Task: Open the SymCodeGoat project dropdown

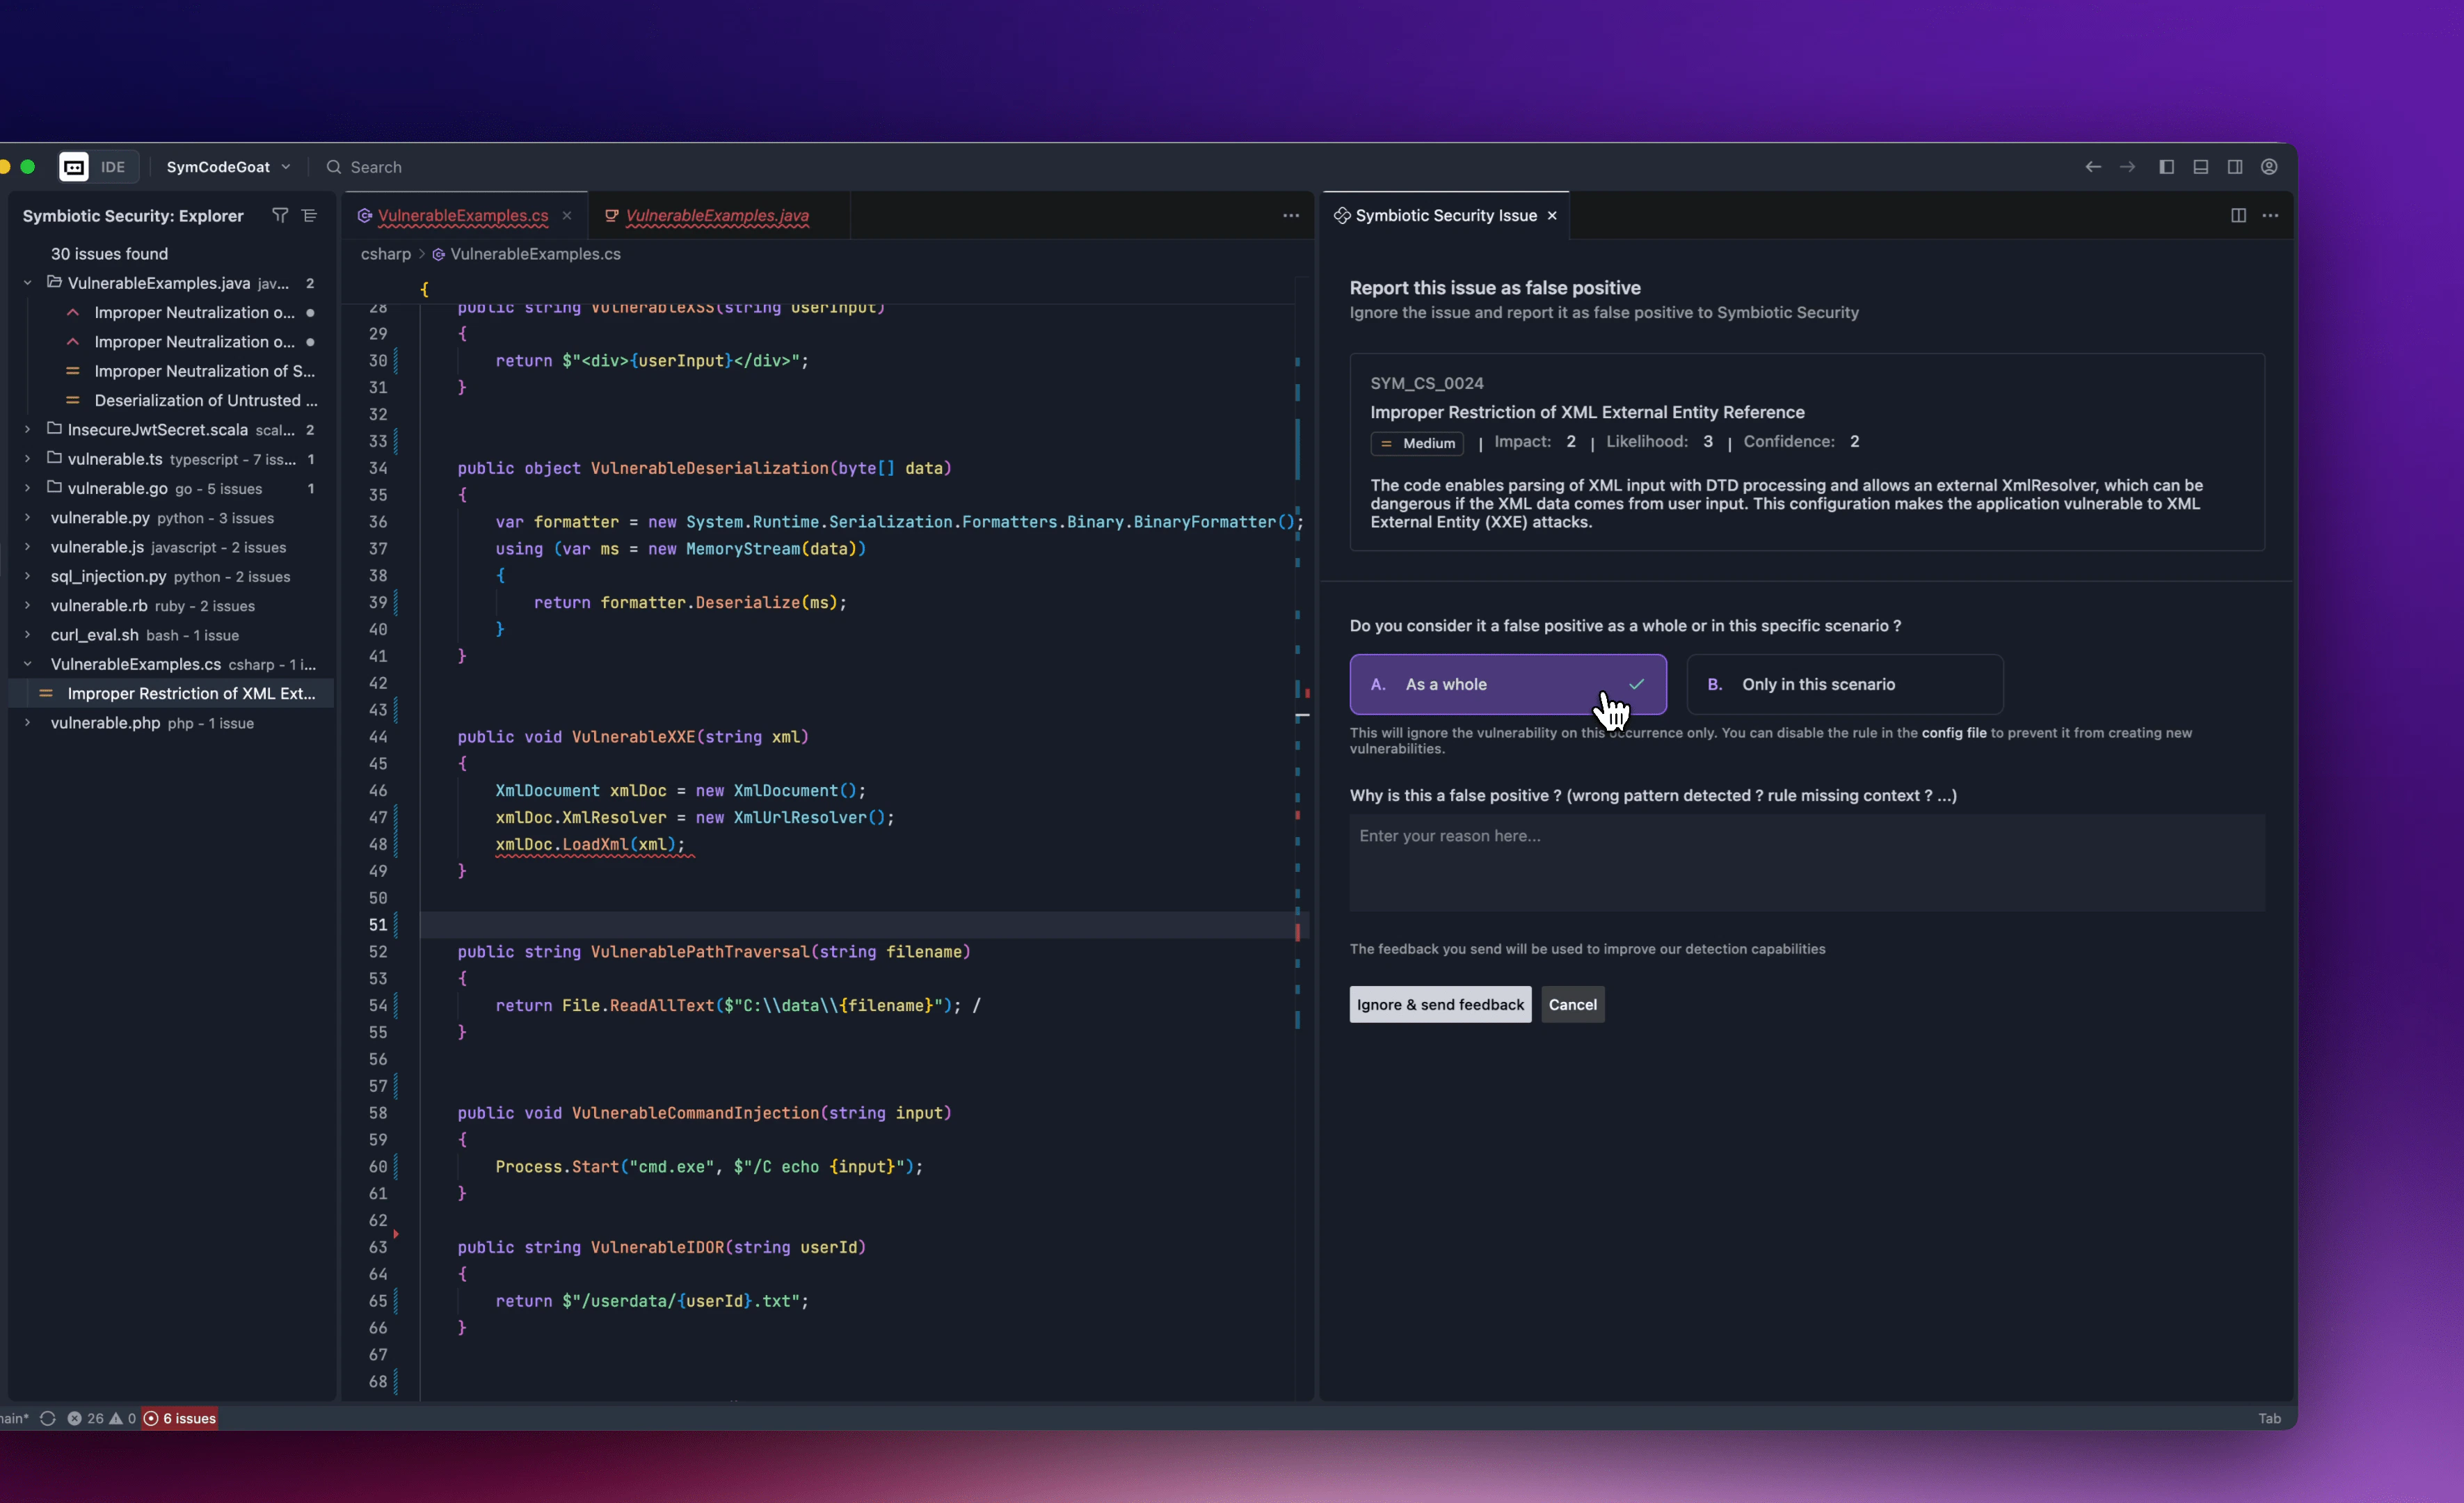Action: click(x=228, y=167)
